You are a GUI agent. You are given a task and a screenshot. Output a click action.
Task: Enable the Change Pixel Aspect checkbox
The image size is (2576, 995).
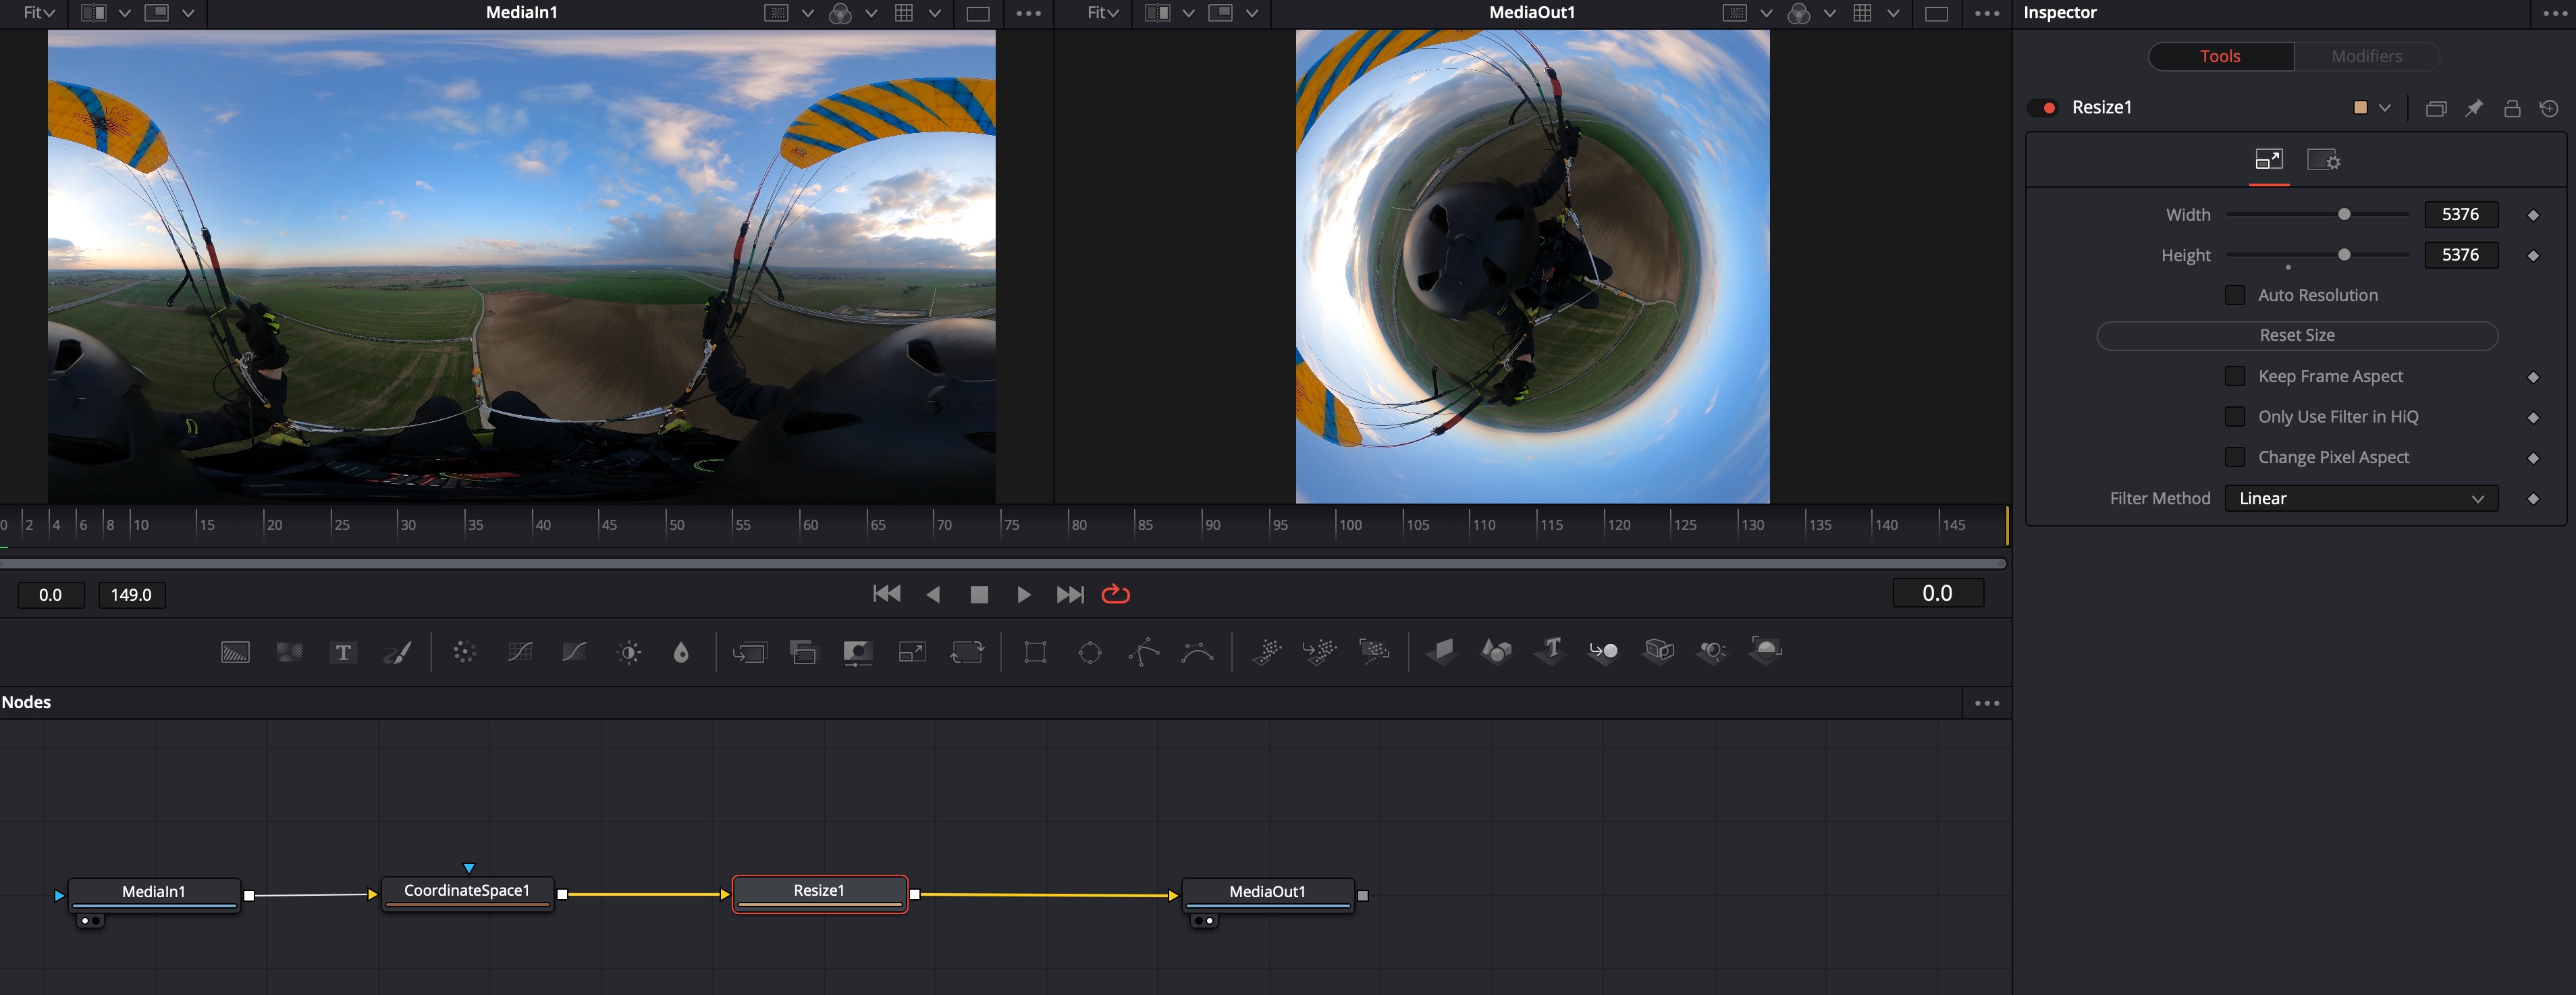(x=2234, y=457)
